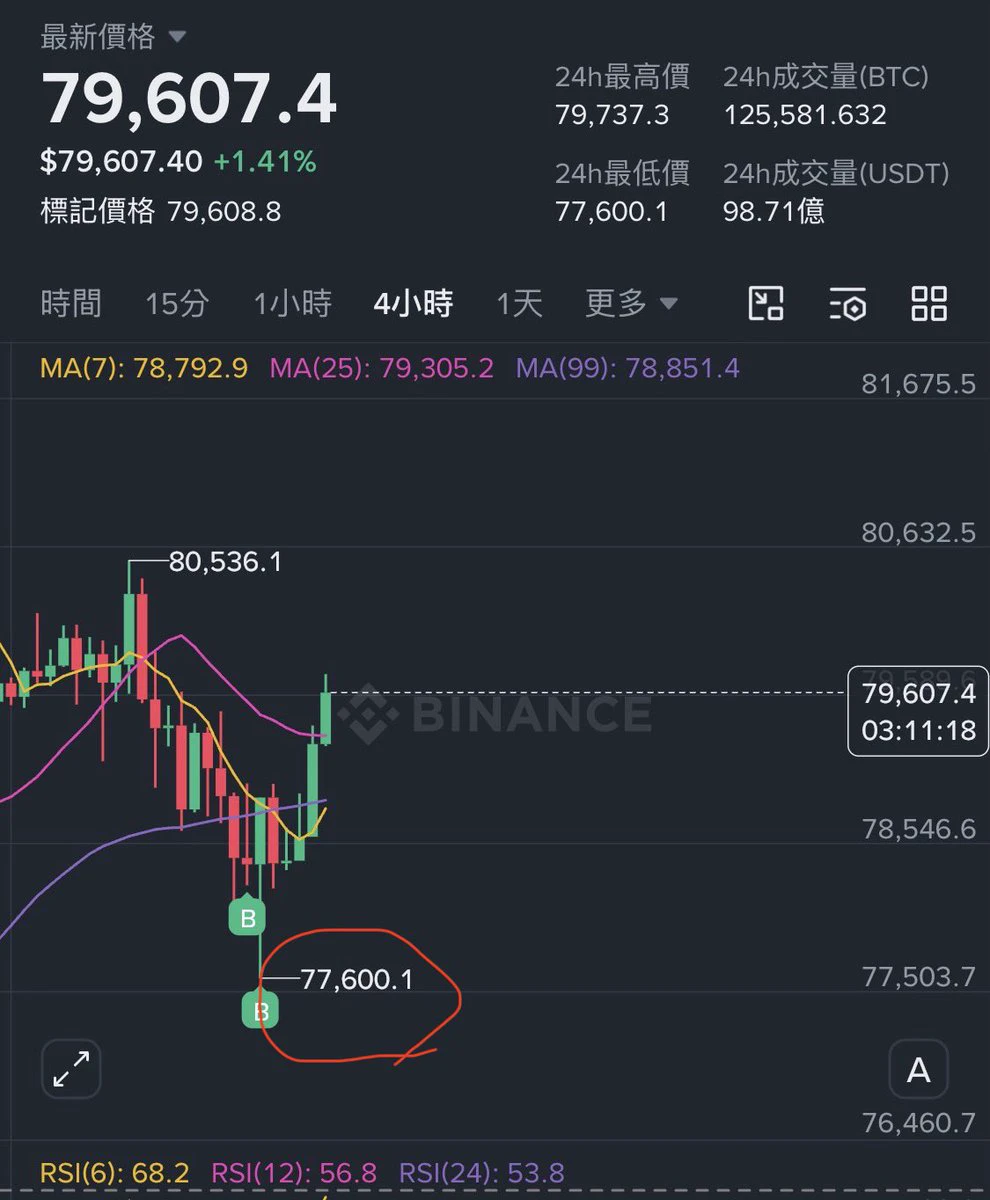Open the chart drawing tools icon
990x1200 pixels.
766,303
